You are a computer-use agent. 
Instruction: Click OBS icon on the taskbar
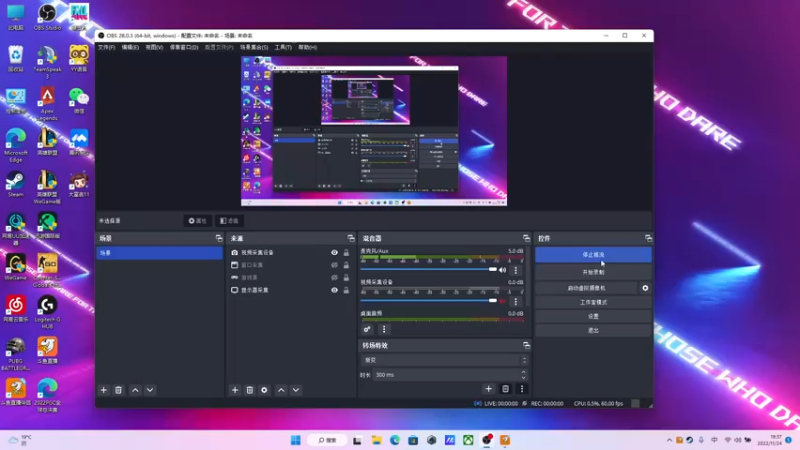coord(487,440)
